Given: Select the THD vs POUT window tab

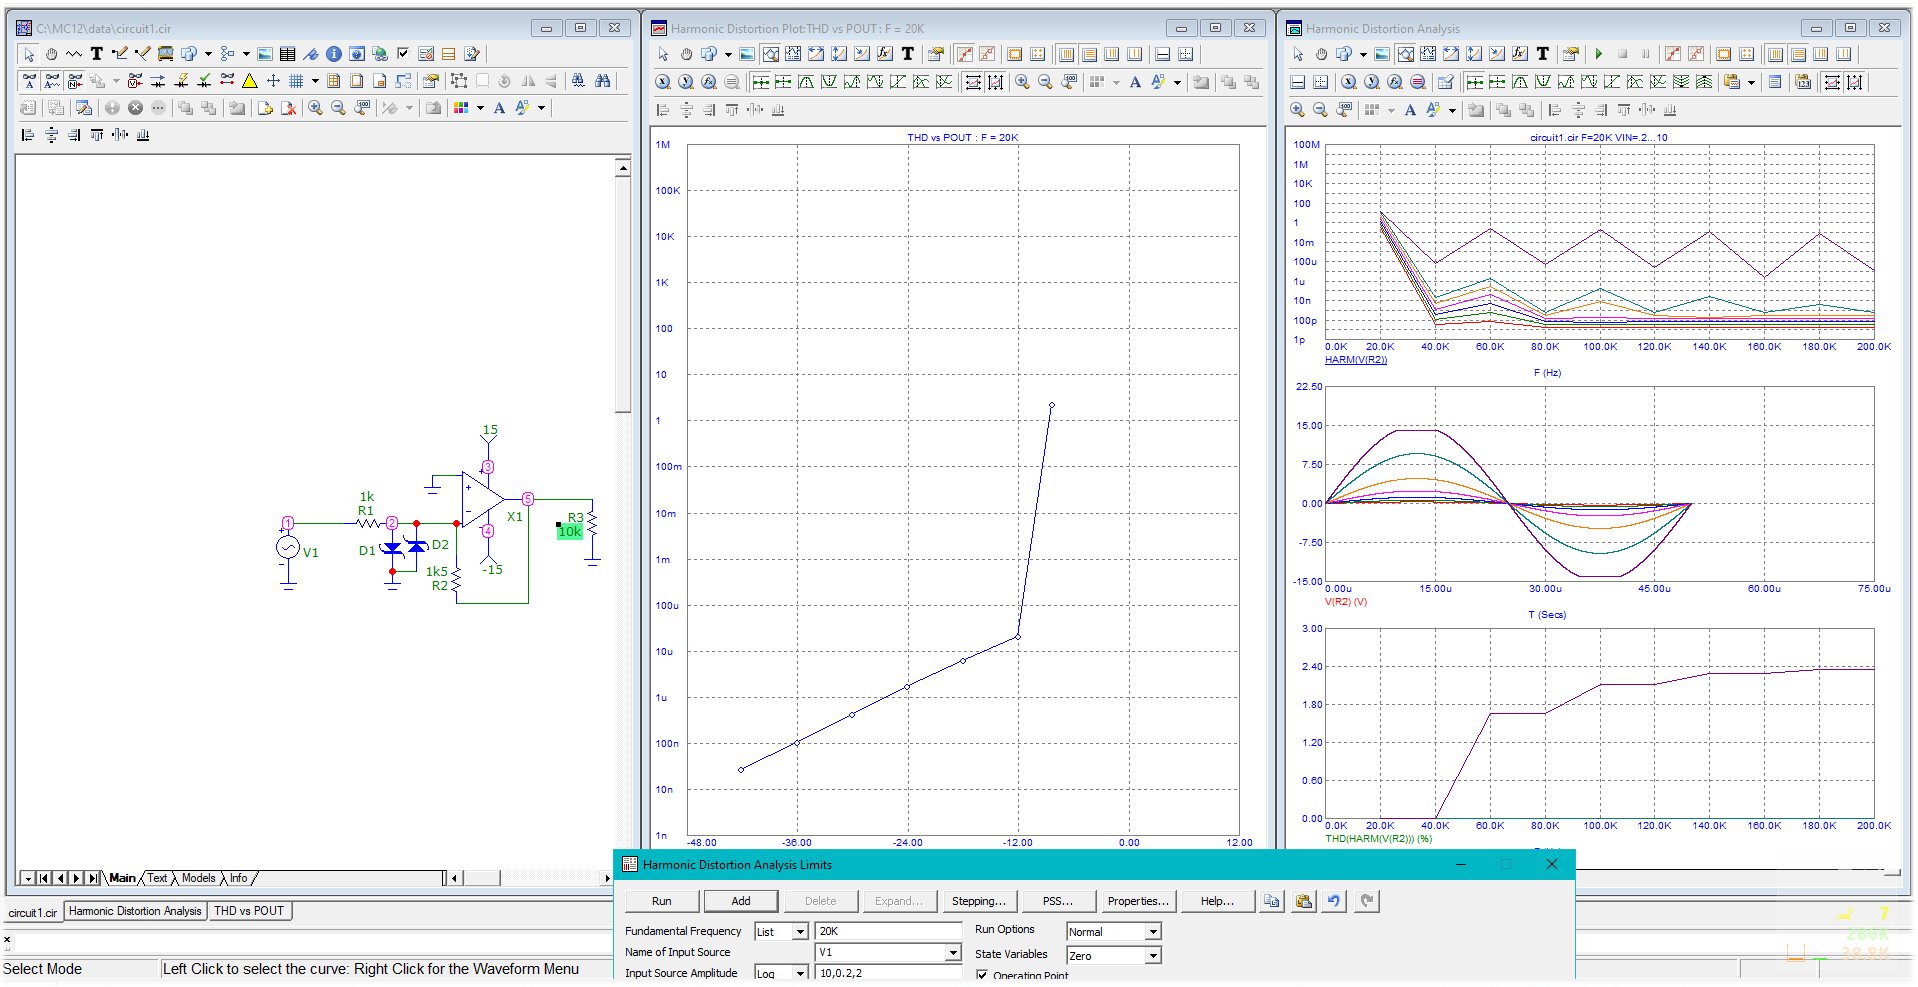Looking at the screenshot, I should tap(249, 911).
